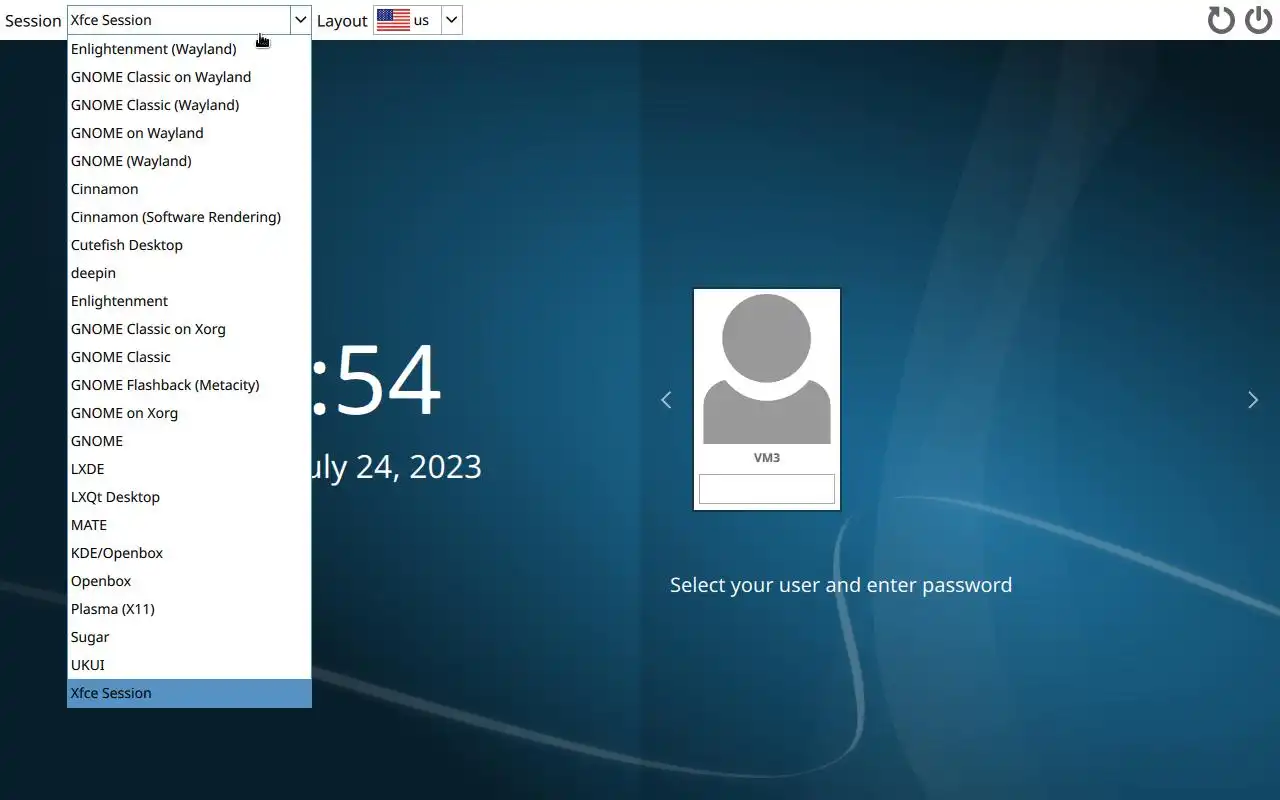Select highlighted Xfce Session list entry
This screenshot has height=800, width=1280.
(x=189, y=693)
